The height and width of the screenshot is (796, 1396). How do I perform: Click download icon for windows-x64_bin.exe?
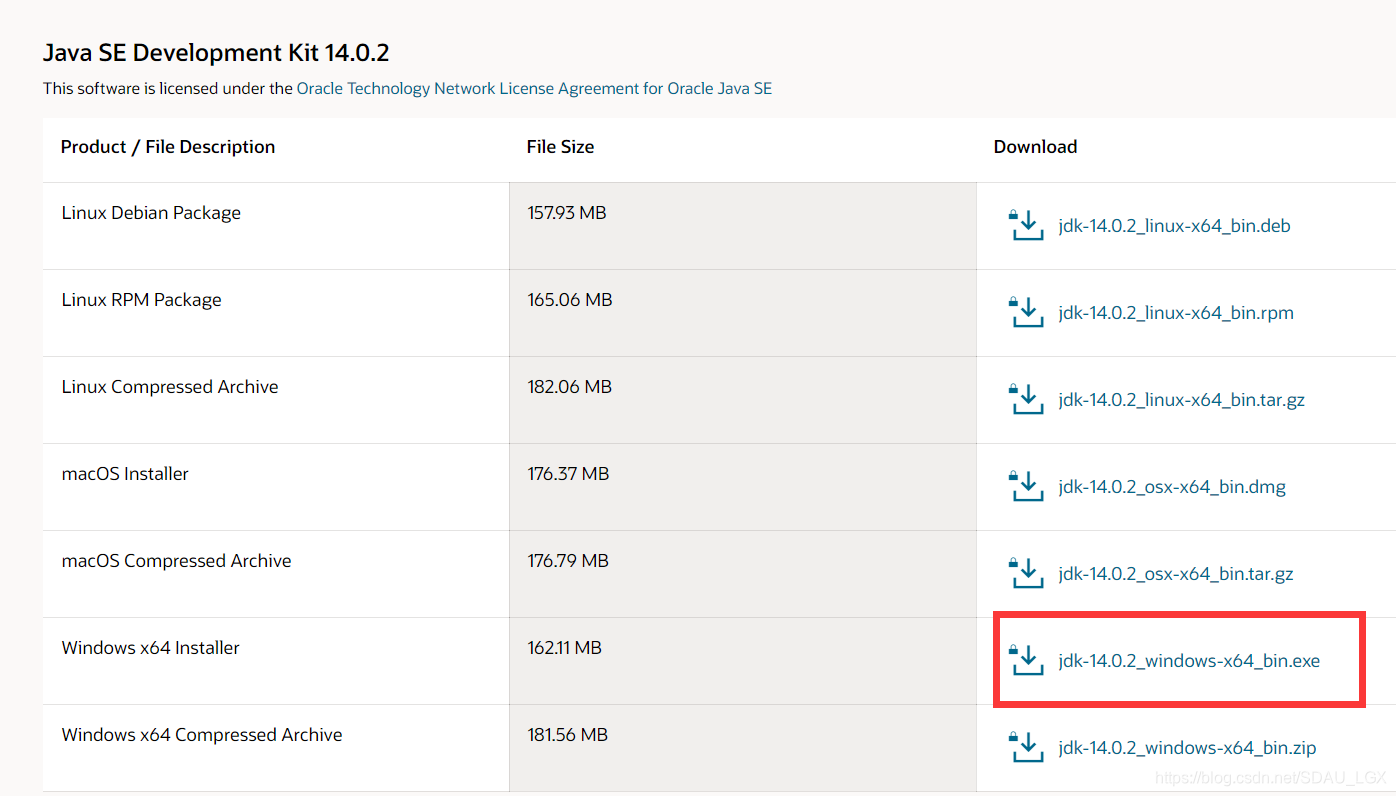coord(1026,660)
